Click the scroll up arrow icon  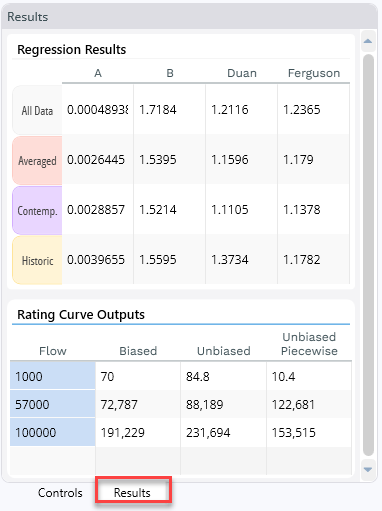tap(368, 41)
